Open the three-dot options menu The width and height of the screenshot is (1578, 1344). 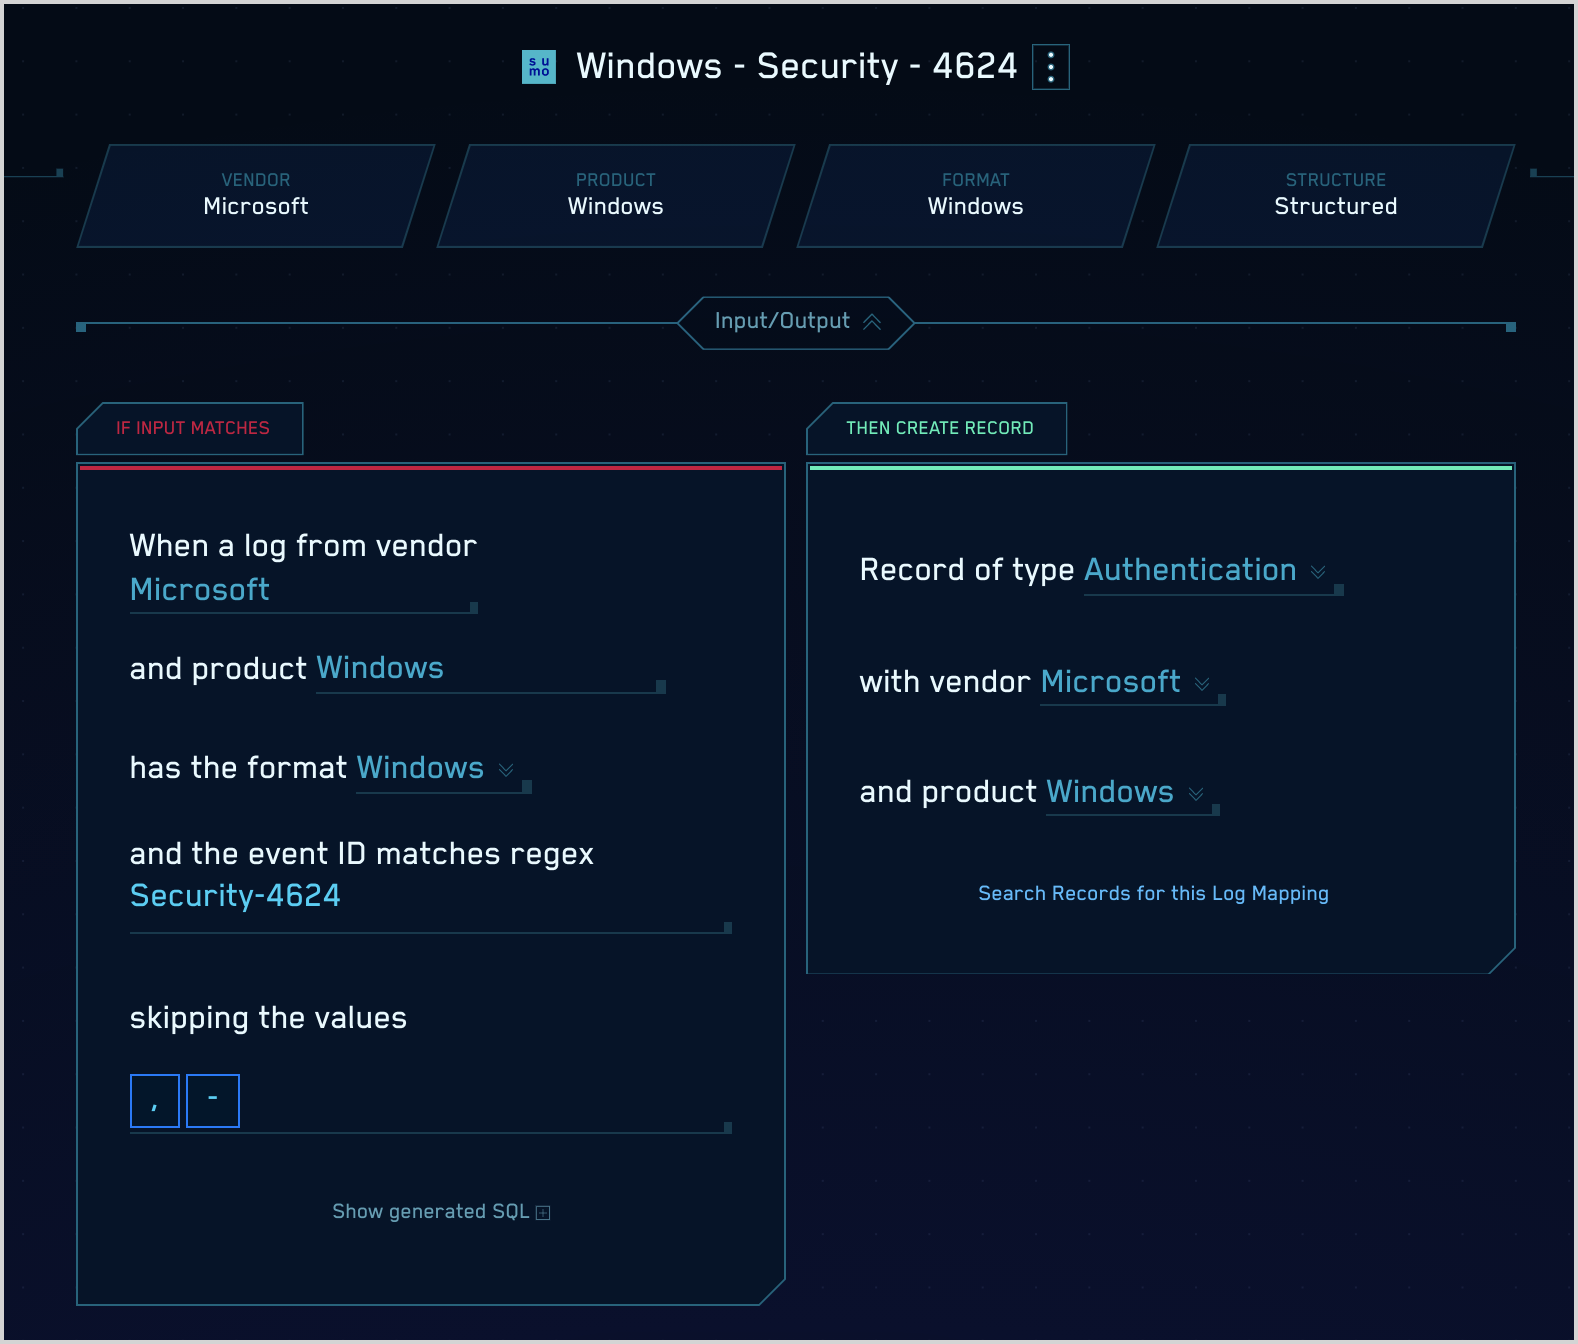1050,67
